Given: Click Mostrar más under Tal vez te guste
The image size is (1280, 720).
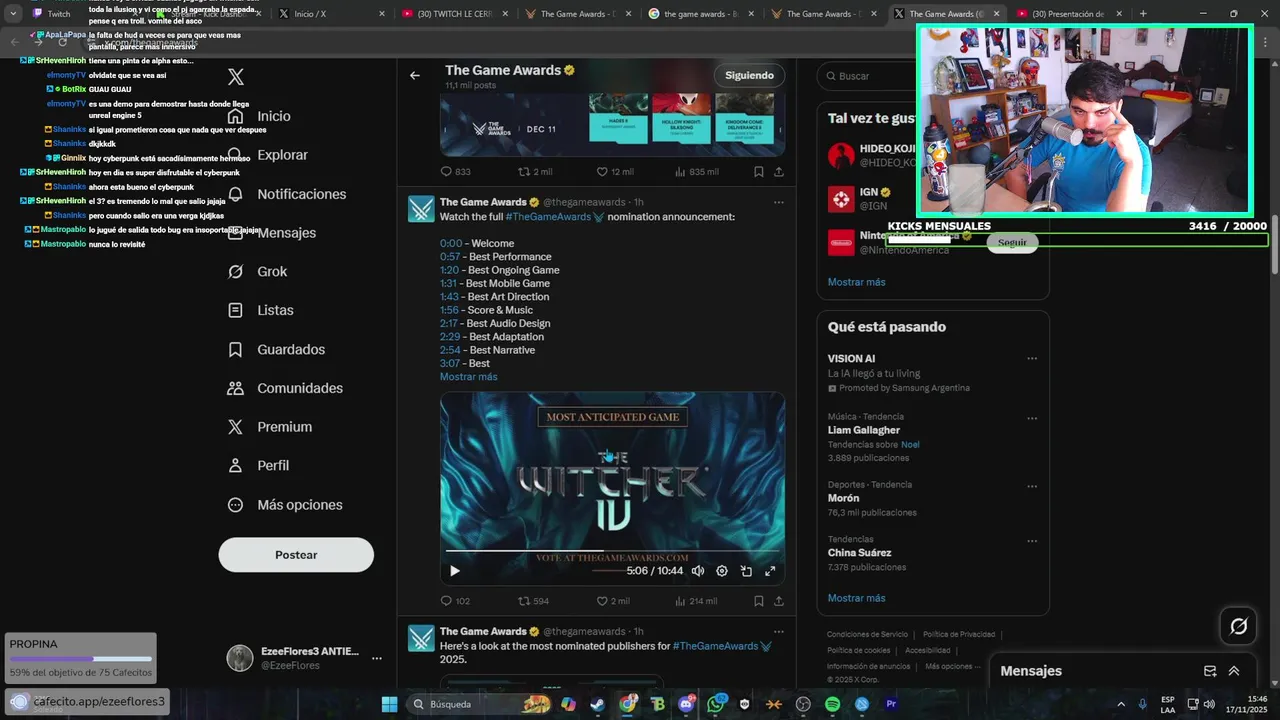Looking at the screenshot, I should 856,282.
